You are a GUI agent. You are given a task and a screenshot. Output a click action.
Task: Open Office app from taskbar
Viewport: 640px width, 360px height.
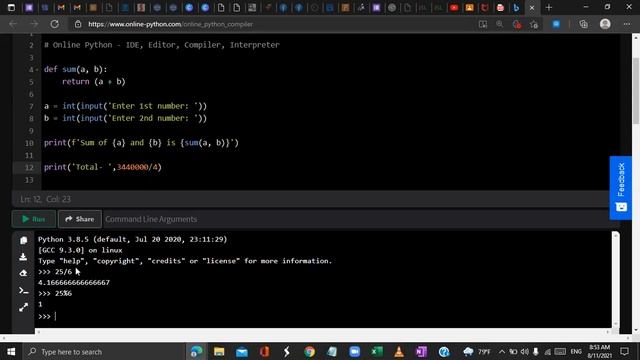(x=264, y=351)
